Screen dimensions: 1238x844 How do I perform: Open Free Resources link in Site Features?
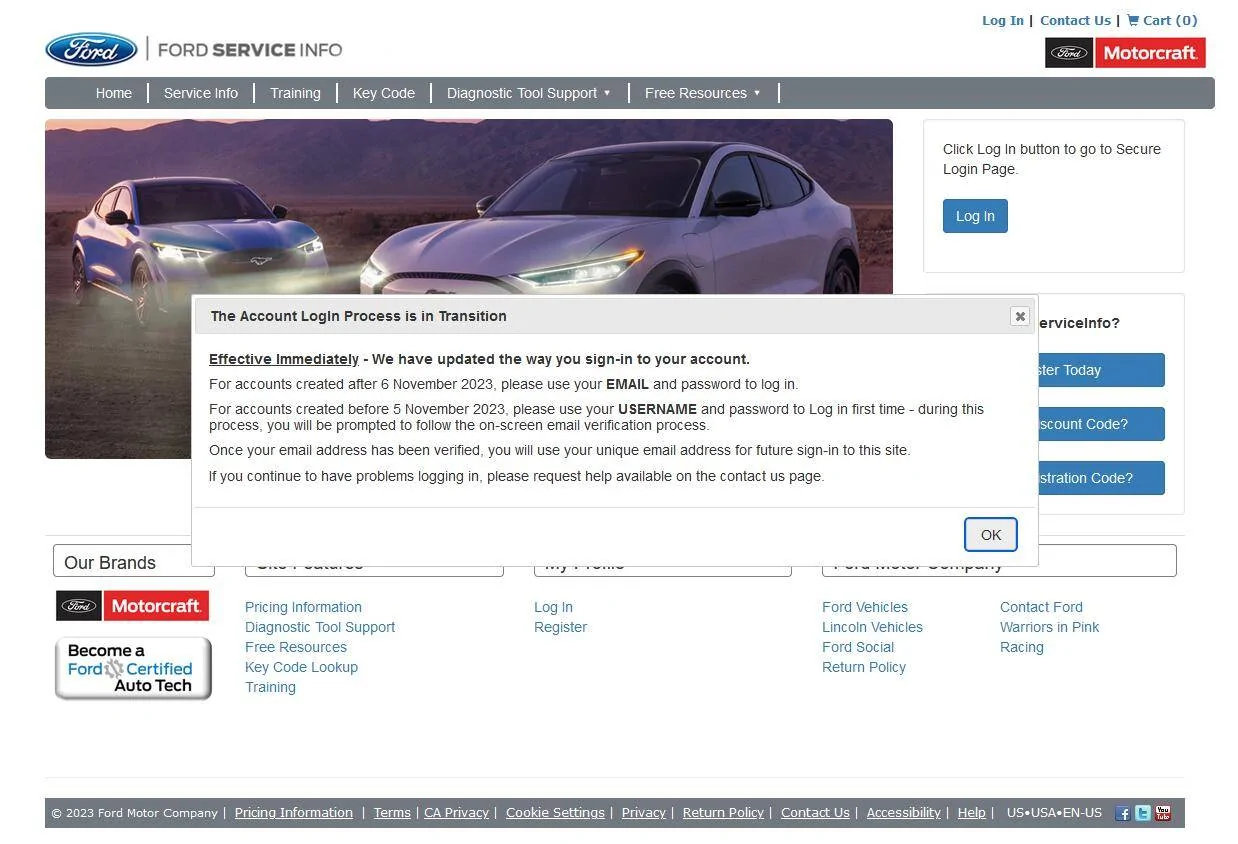click(296, 647)
